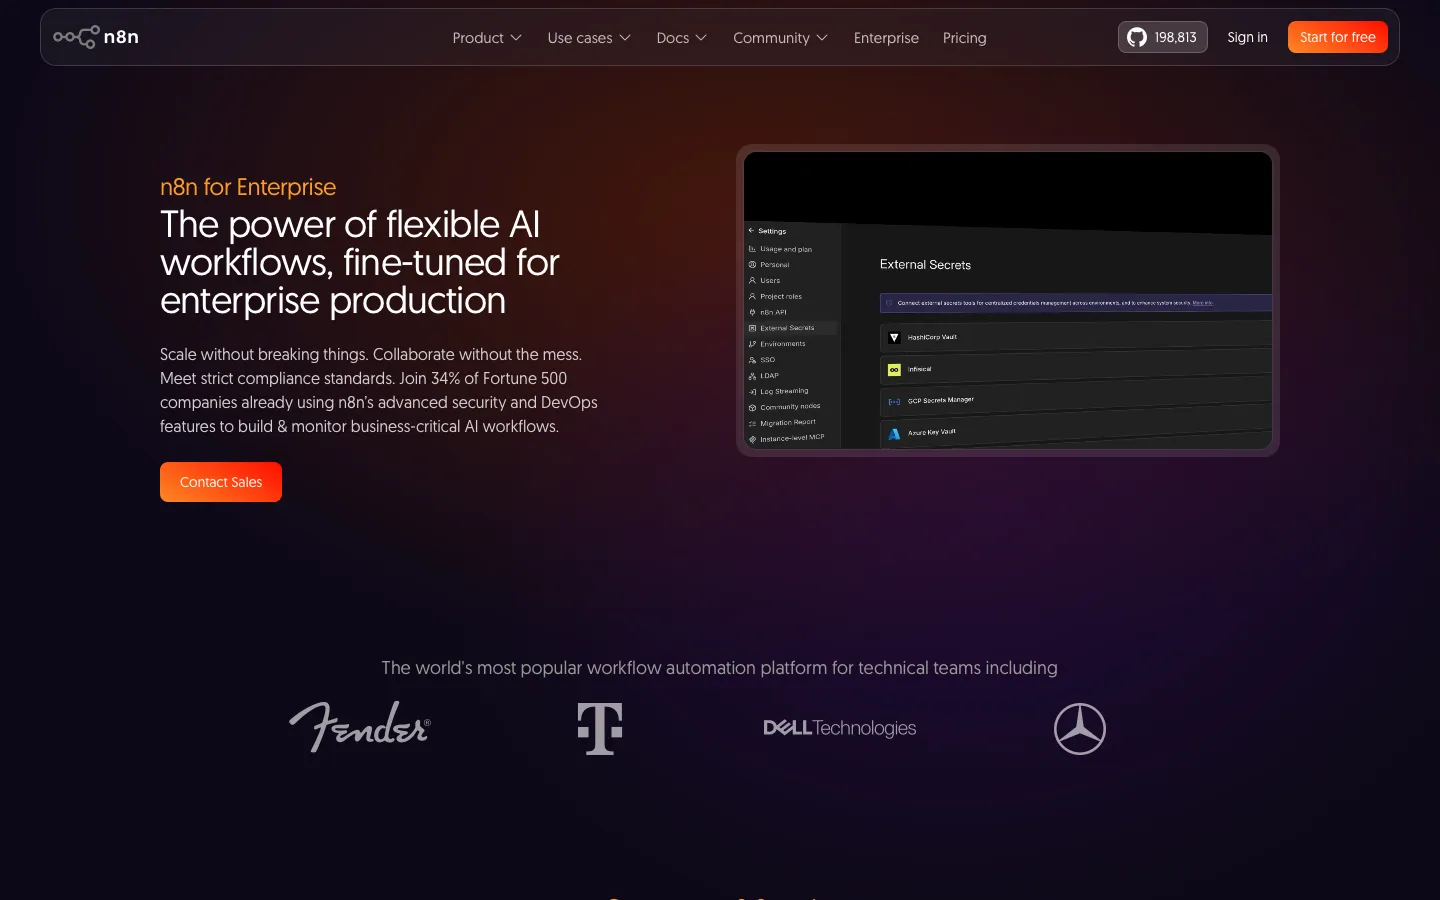The width and height of the screenshot is (1440, 900).
Task: Click the LDAP network icon
Action: click(x=752, y=376)
